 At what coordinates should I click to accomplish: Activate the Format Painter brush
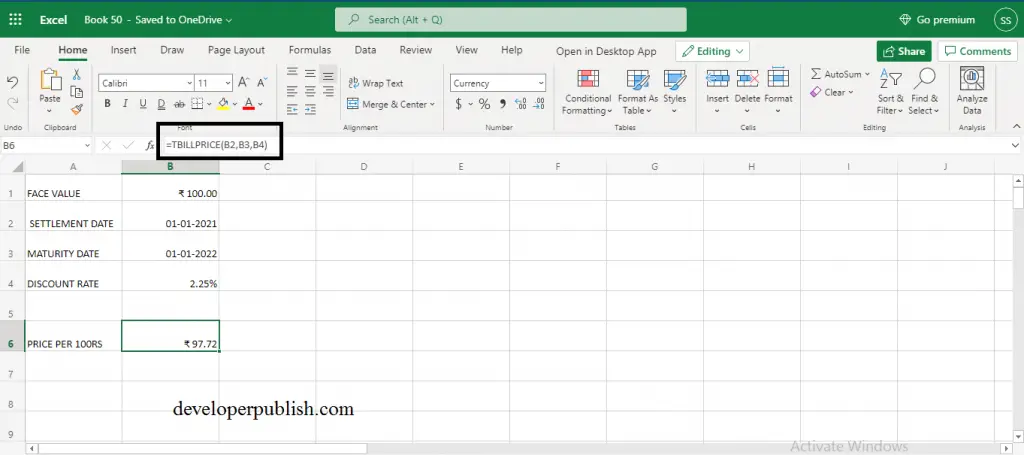point(76,109)
